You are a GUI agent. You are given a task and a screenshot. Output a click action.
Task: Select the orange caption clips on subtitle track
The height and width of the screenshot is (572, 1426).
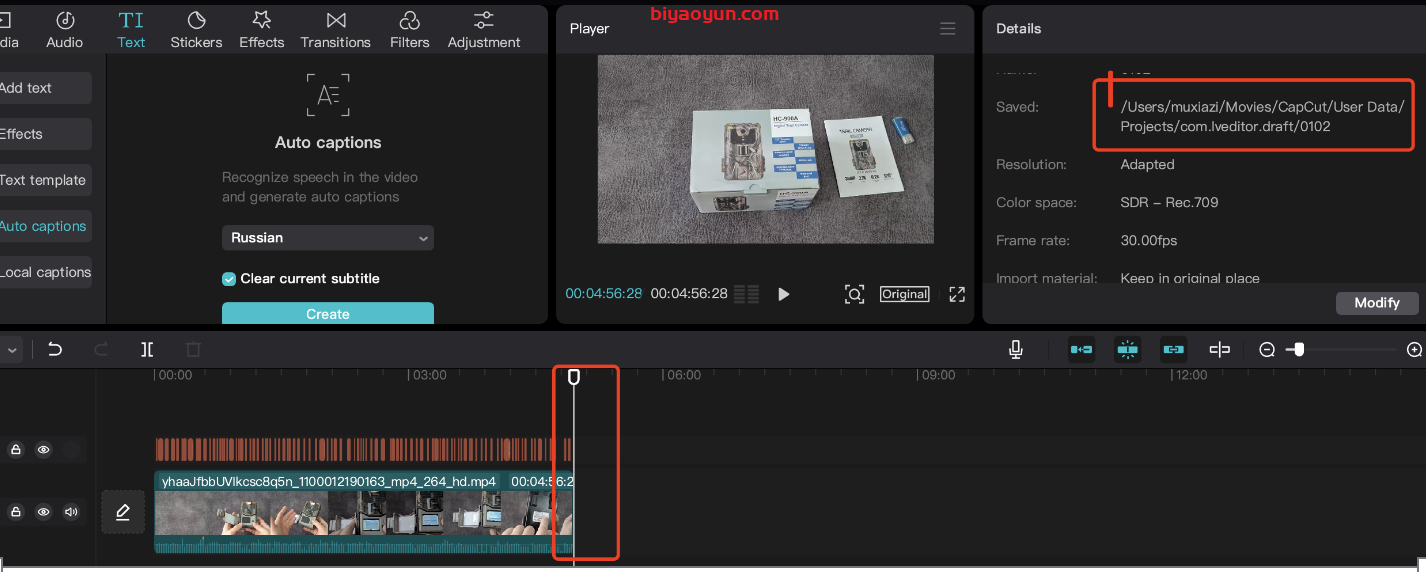tap(363, 449)
